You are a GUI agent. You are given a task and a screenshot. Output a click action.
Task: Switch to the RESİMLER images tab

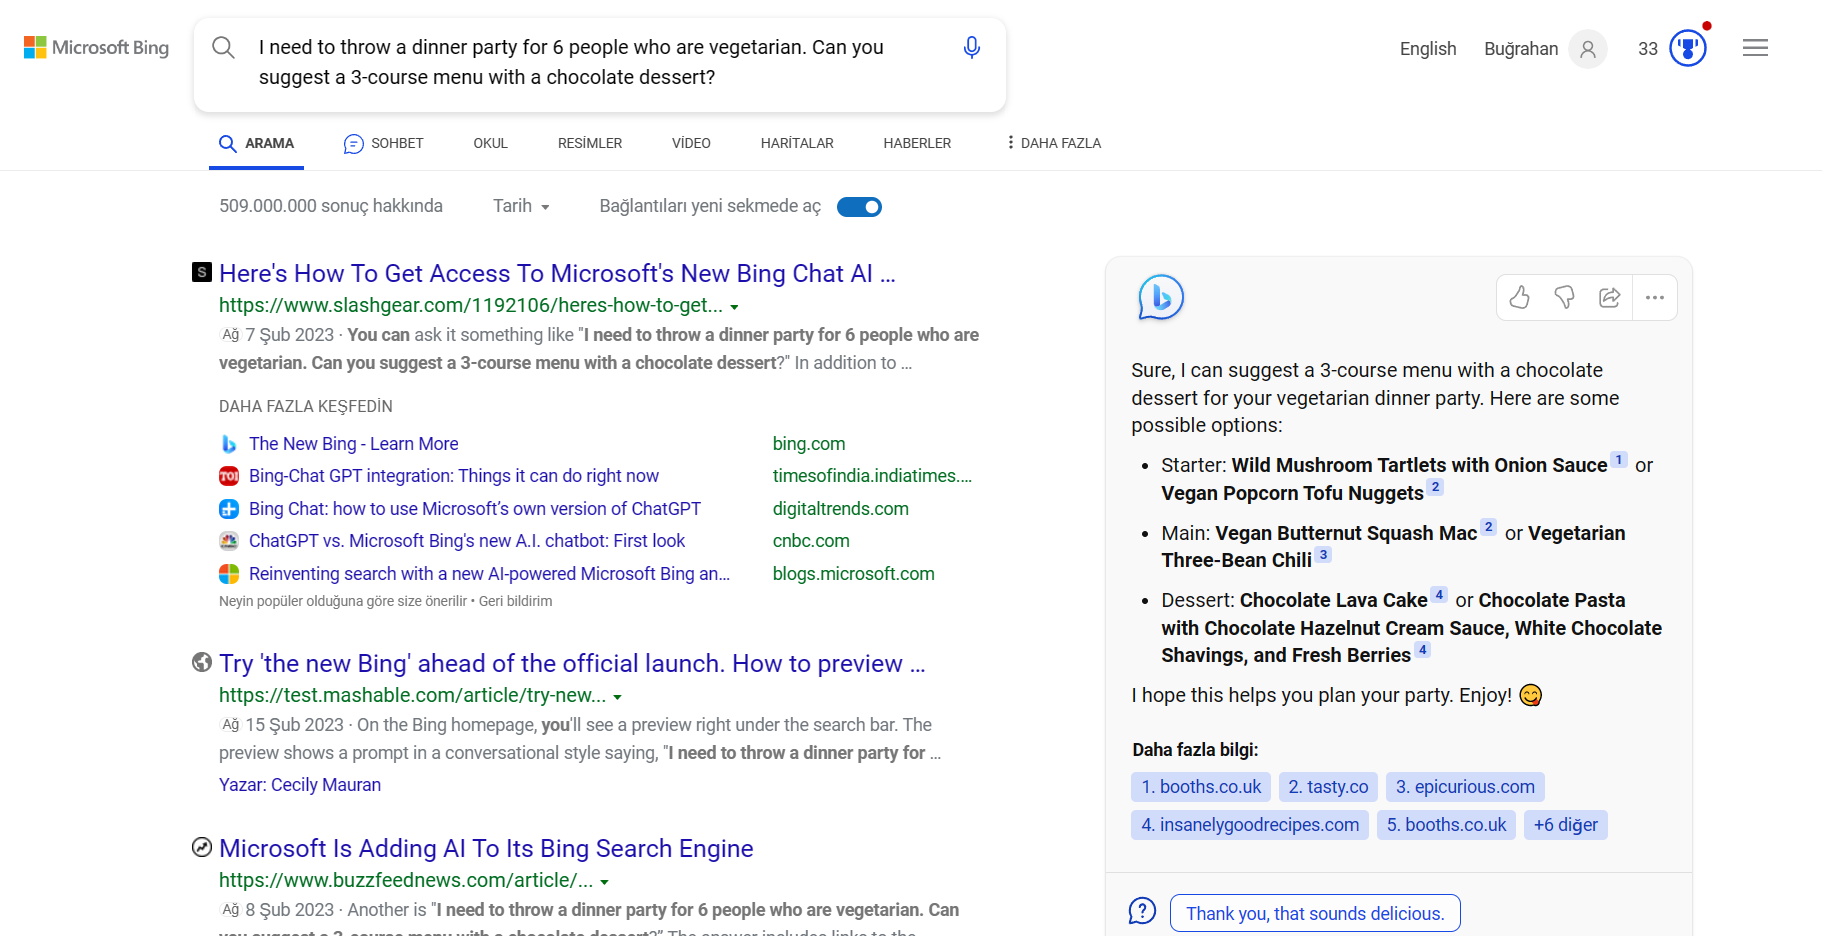590,143
